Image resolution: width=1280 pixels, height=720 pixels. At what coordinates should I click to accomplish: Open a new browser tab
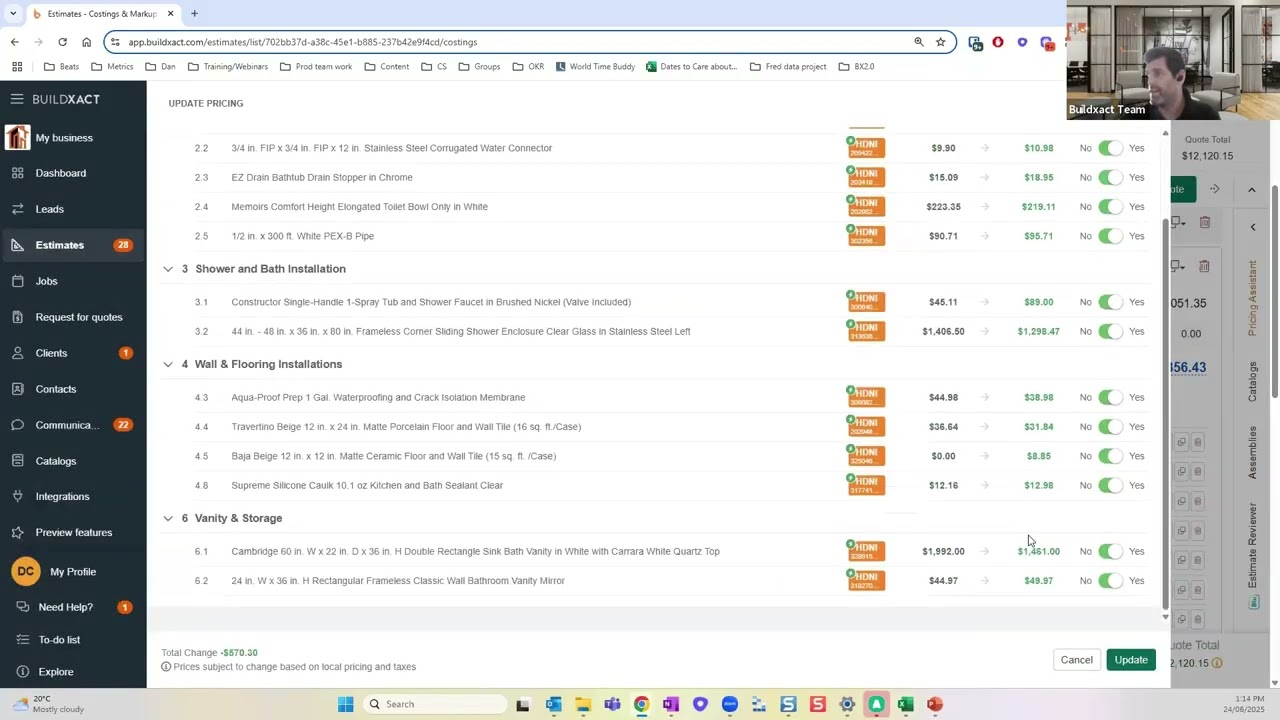[x=194, y=14]
